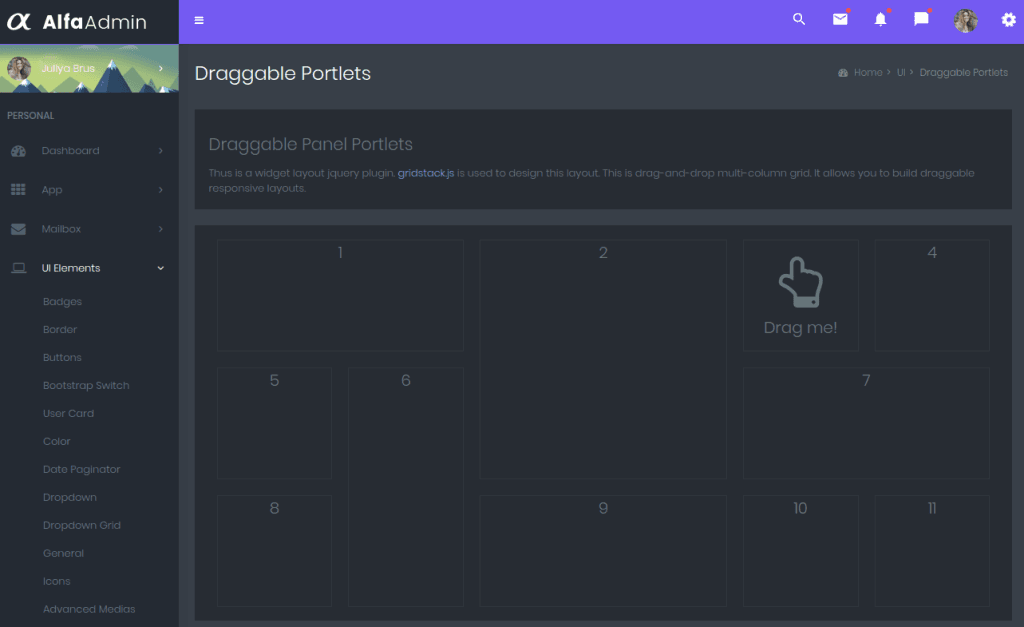Image resolution: width=1024 pixels, height=627 pixels.
Task: Expand the Dashboard menu chevron
Action: [161, 151]
